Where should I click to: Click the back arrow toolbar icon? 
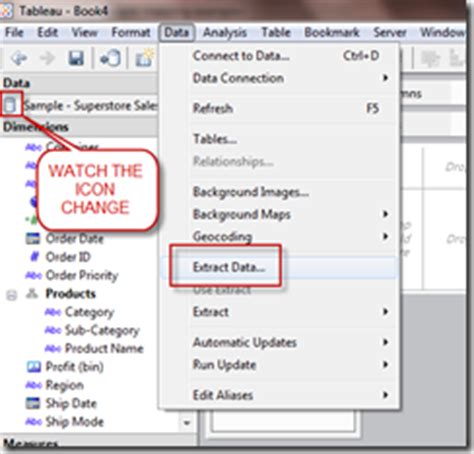[19, 59]
